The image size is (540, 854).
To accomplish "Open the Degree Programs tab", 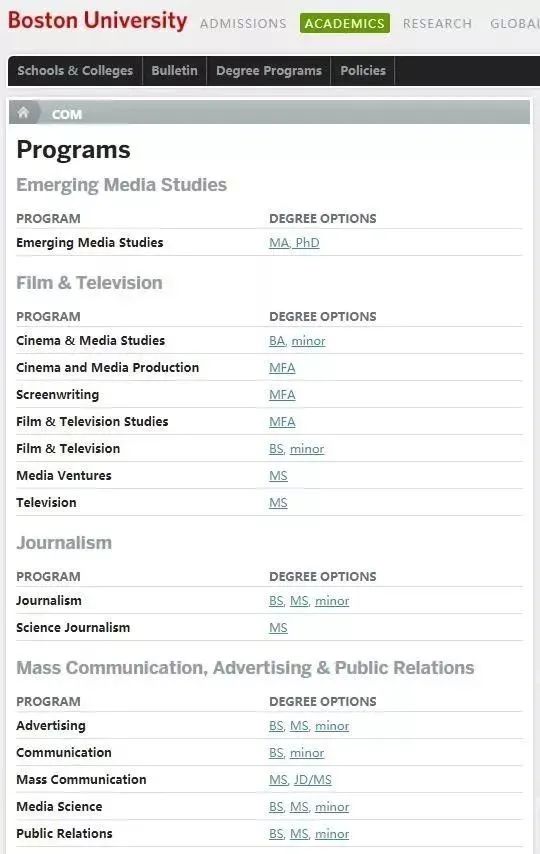I will 269,71.
